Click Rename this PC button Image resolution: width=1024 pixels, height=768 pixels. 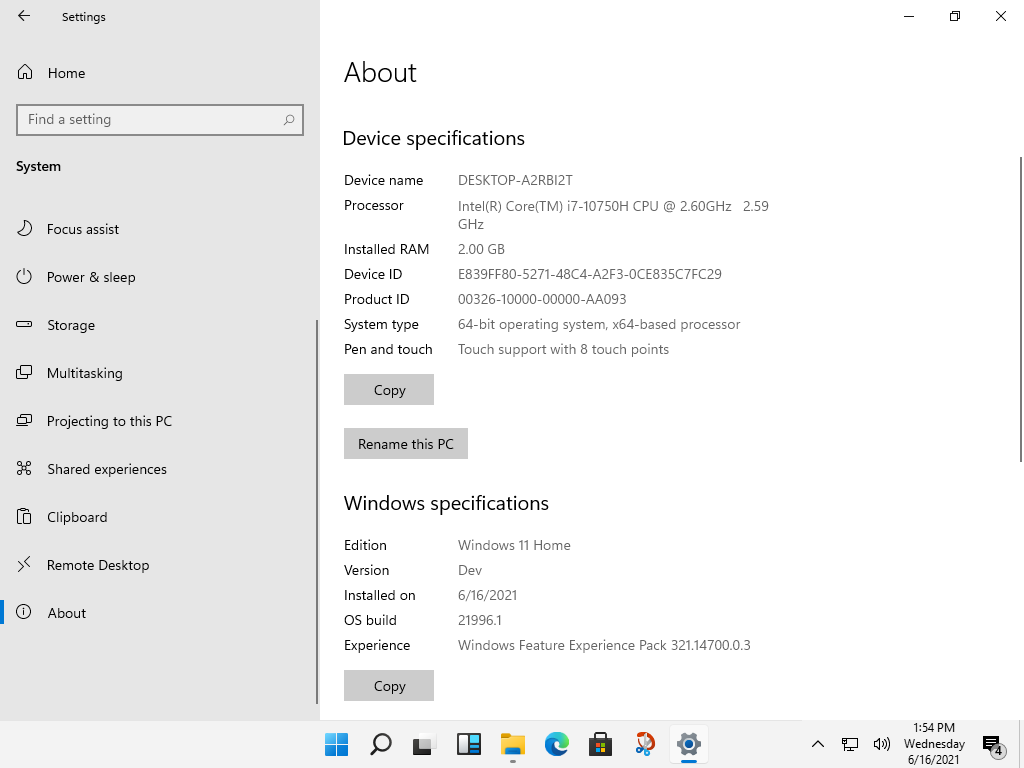406,444
